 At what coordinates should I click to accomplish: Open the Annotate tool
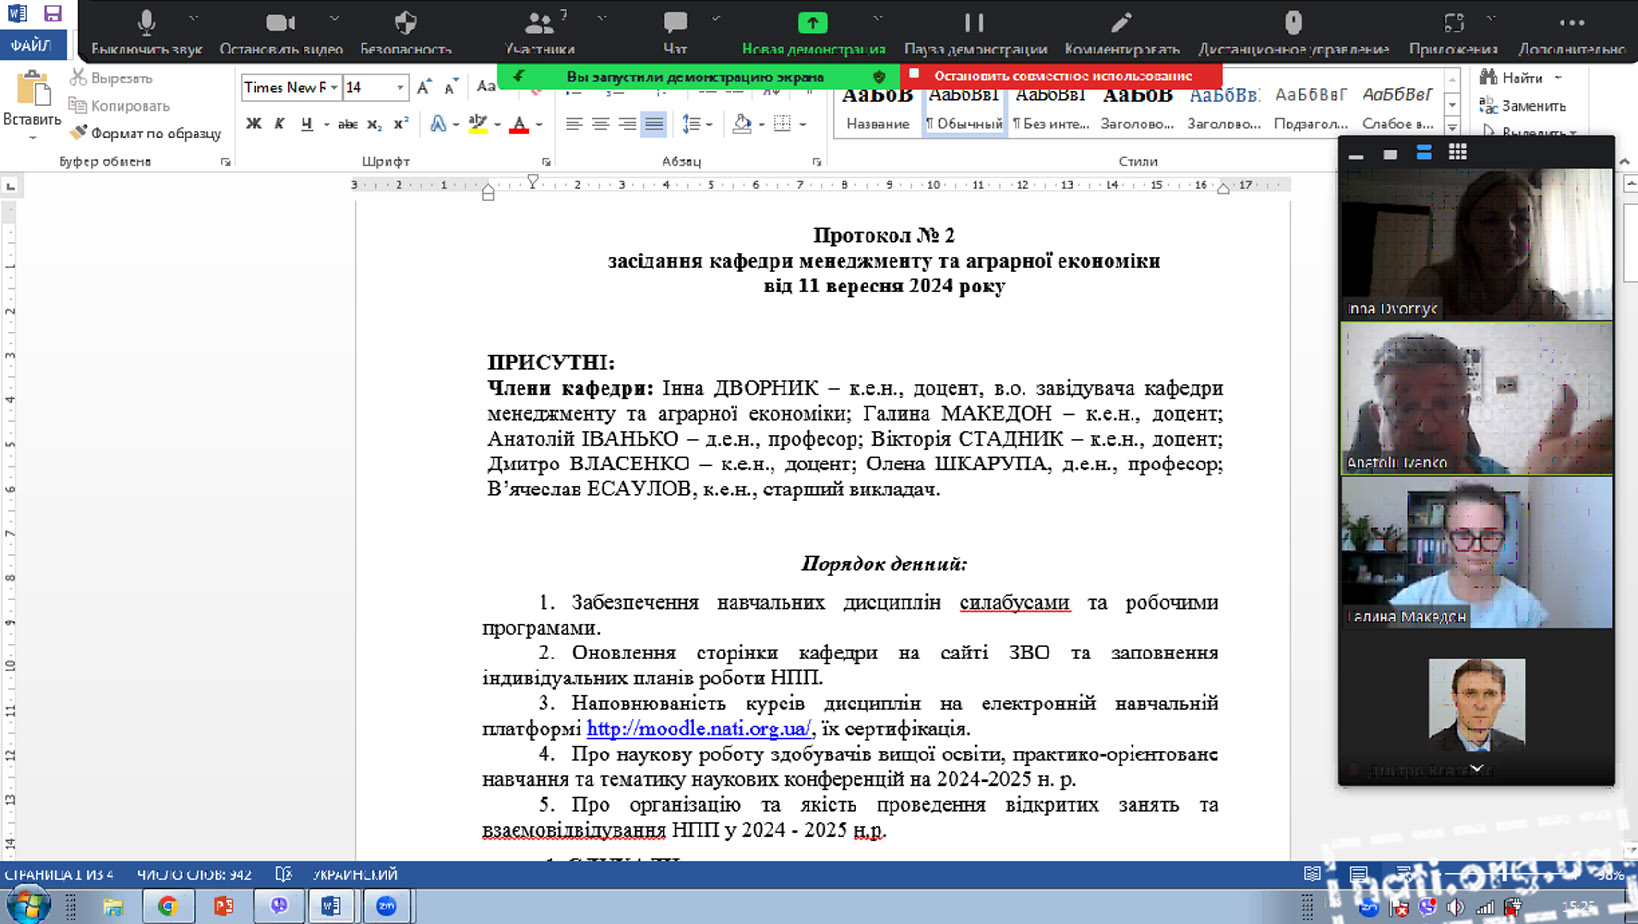coord(1122,31)
